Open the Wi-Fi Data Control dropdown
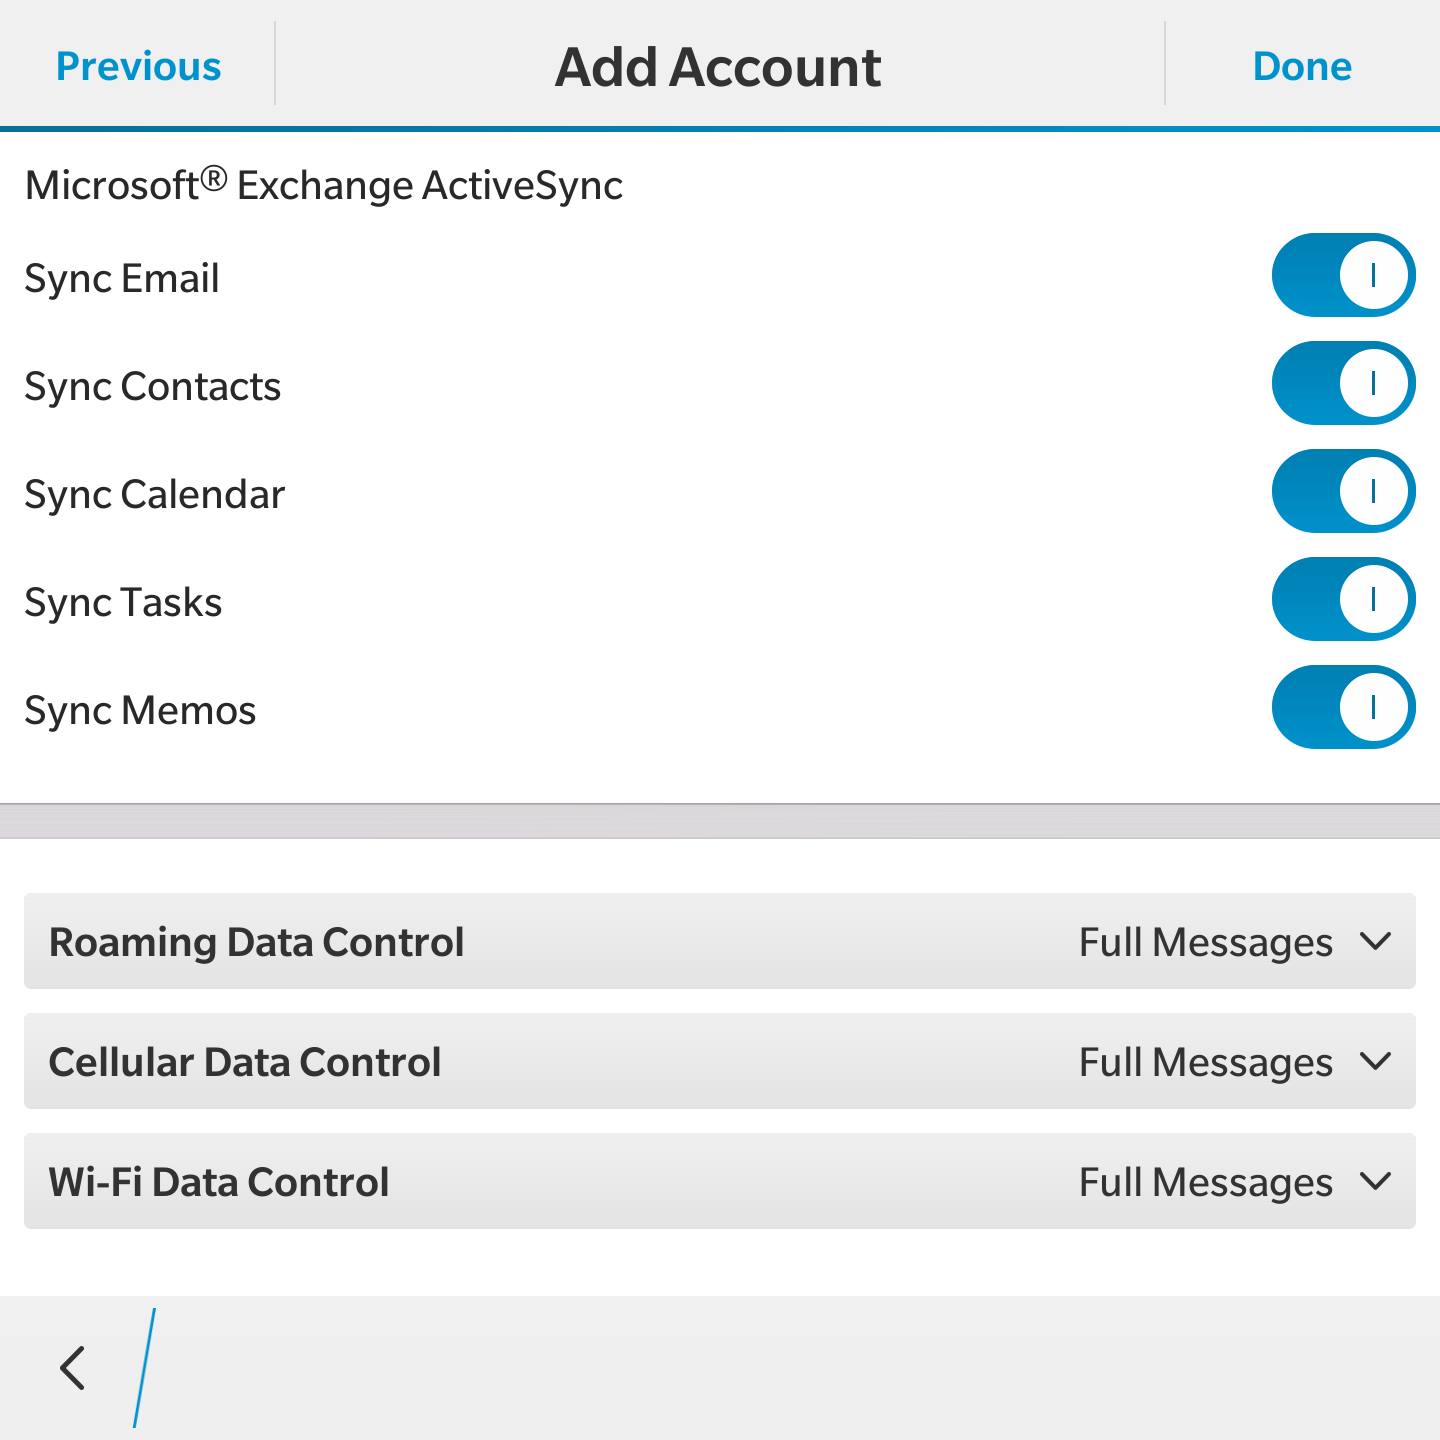The height and width of the screenshot is (1440, 1440). tap(720, 1181)
